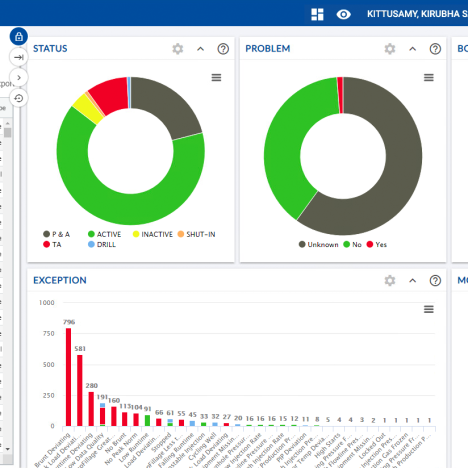Toggle DRILL legend item
Image resolution: width=468 pixels, height=468 pixels.
(102, 245)
